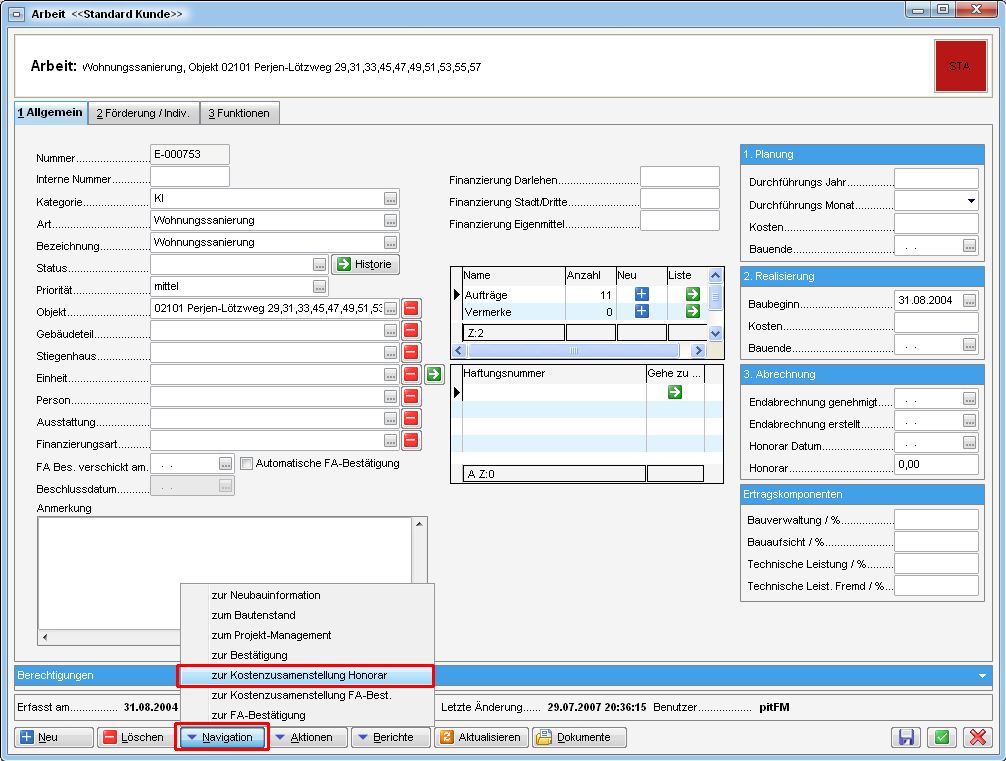Enable Automatische FA-Bestätigung checkbox
The image size is (1006, 761).
(247, 463)
